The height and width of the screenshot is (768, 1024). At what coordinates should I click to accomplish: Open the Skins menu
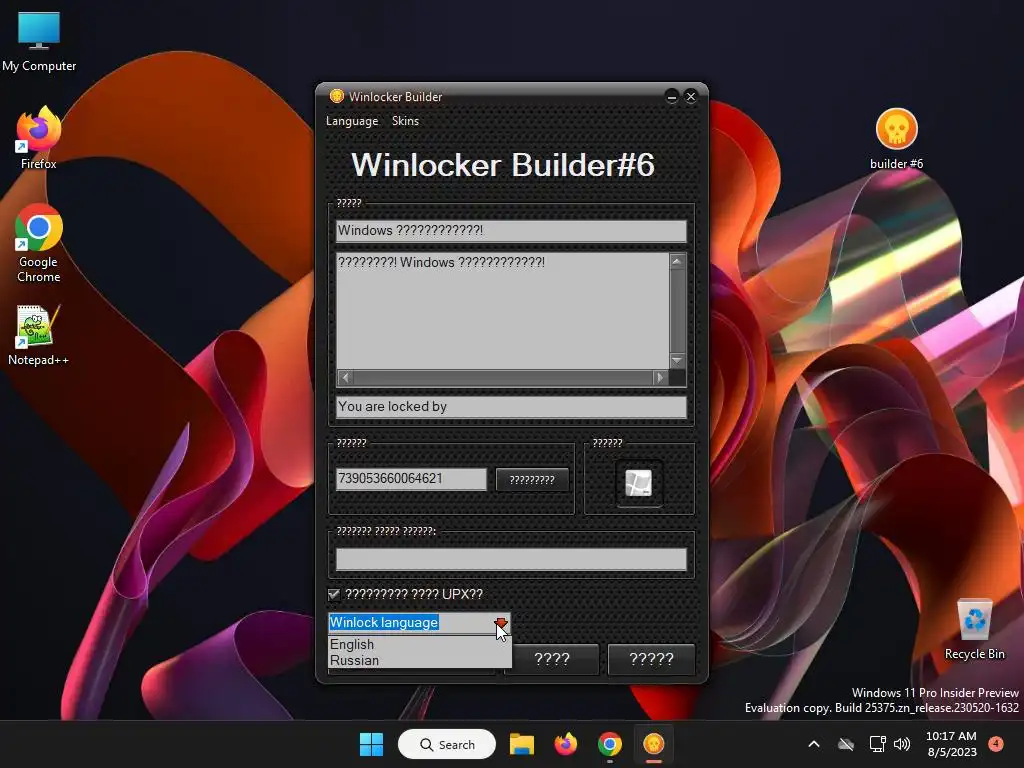(405, 121)
